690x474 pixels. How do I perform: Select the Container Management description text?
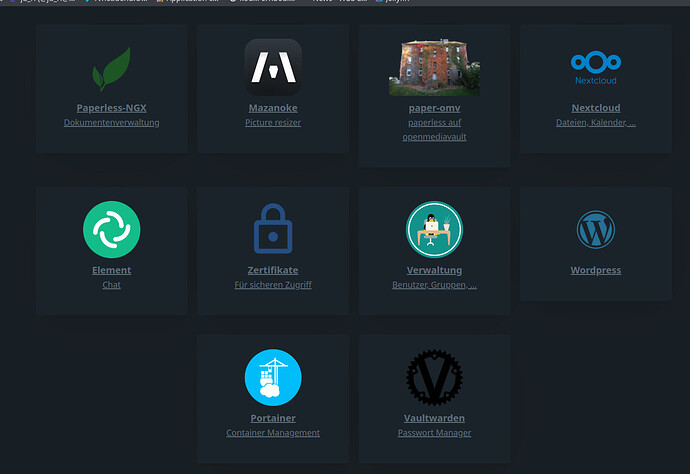click(x=273, y=433)
